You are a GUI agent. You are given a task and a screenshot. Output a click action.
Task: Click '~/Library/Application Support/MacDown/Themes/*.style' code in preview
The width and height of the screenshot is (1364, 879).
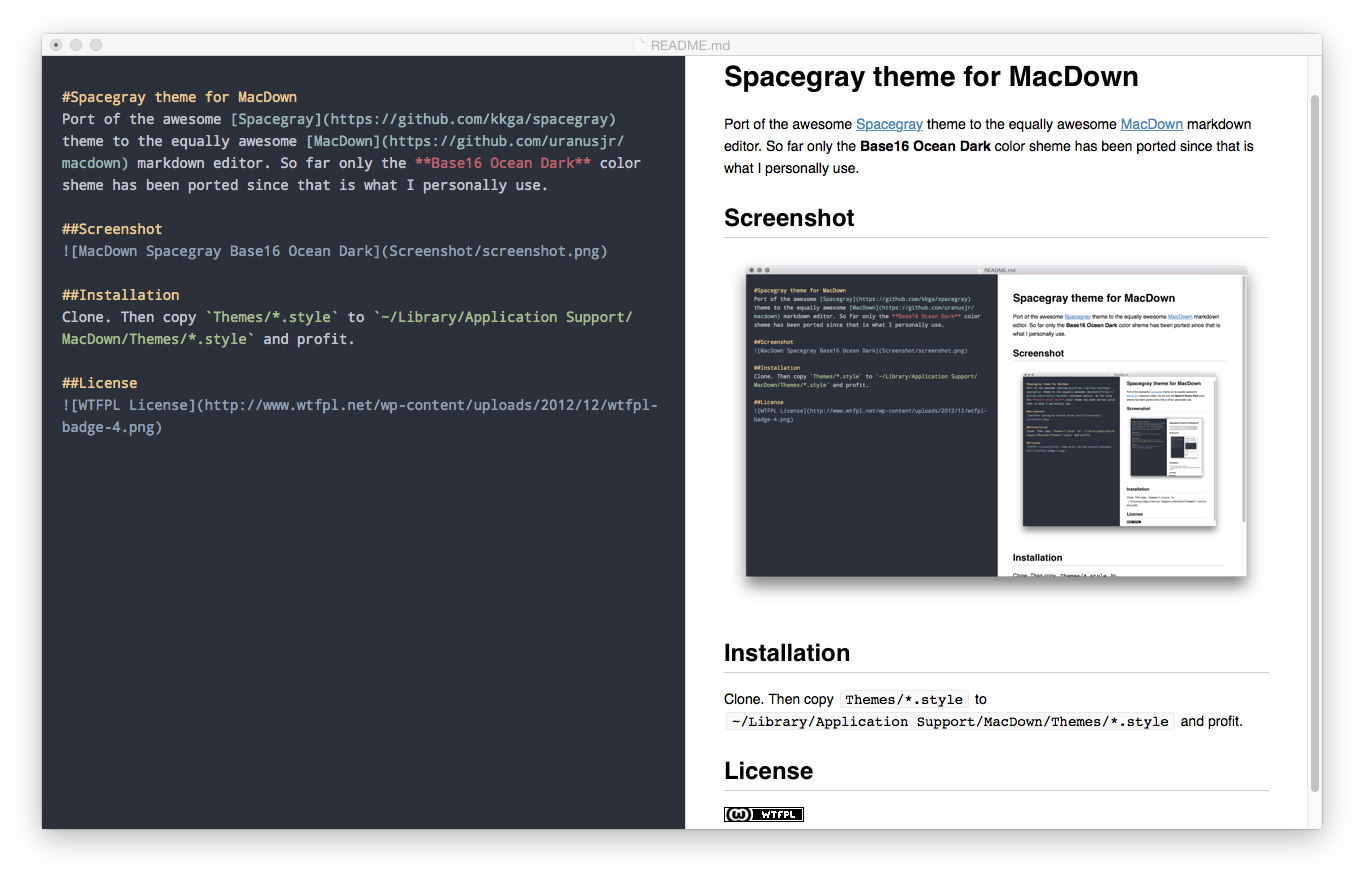[x=950, y=722]
